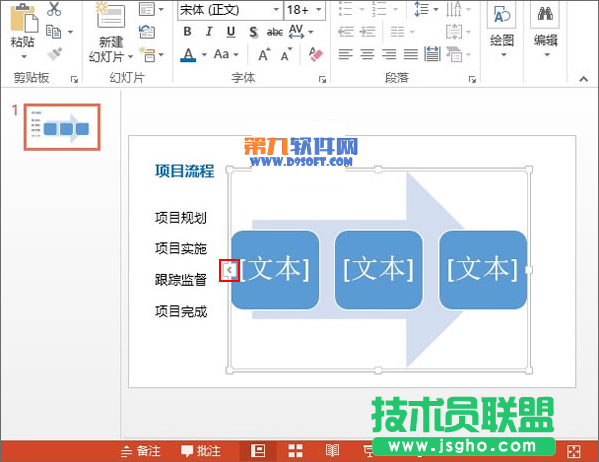Toggle Bold formatting
This screenshot has width=599, height=462.
click(x=187, y=32)
